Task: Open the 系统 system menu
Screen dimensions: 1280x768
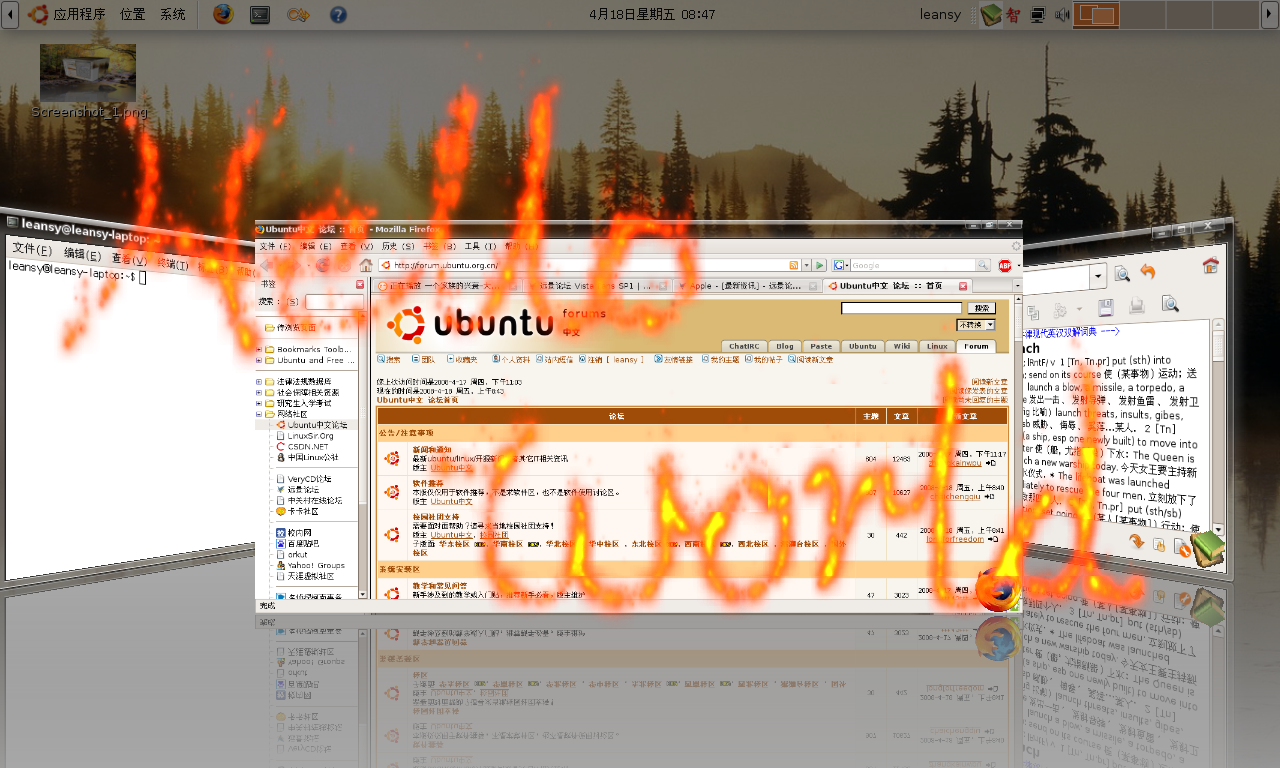Action: tap(173, 14)
